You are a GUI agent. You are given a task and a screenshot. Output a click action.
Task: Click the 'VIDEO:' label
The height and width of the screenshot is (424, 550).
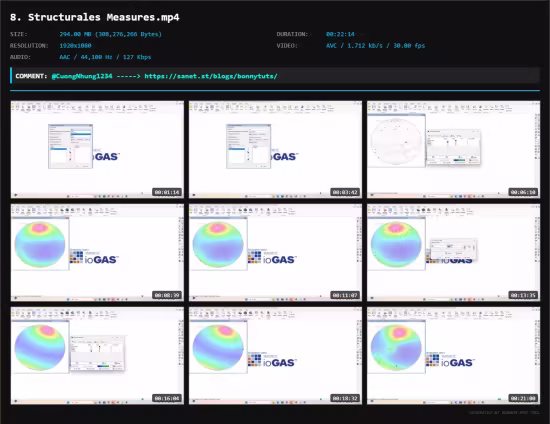pos(287,46)
